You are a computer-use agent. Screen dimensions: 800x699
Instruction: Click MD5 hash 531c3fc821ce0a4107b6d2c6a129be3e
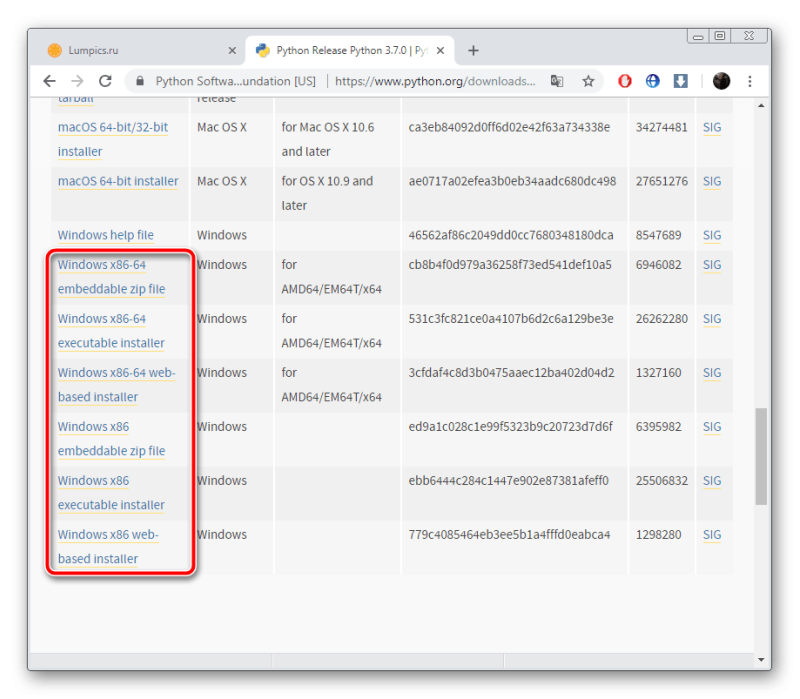tap(511, 319)
